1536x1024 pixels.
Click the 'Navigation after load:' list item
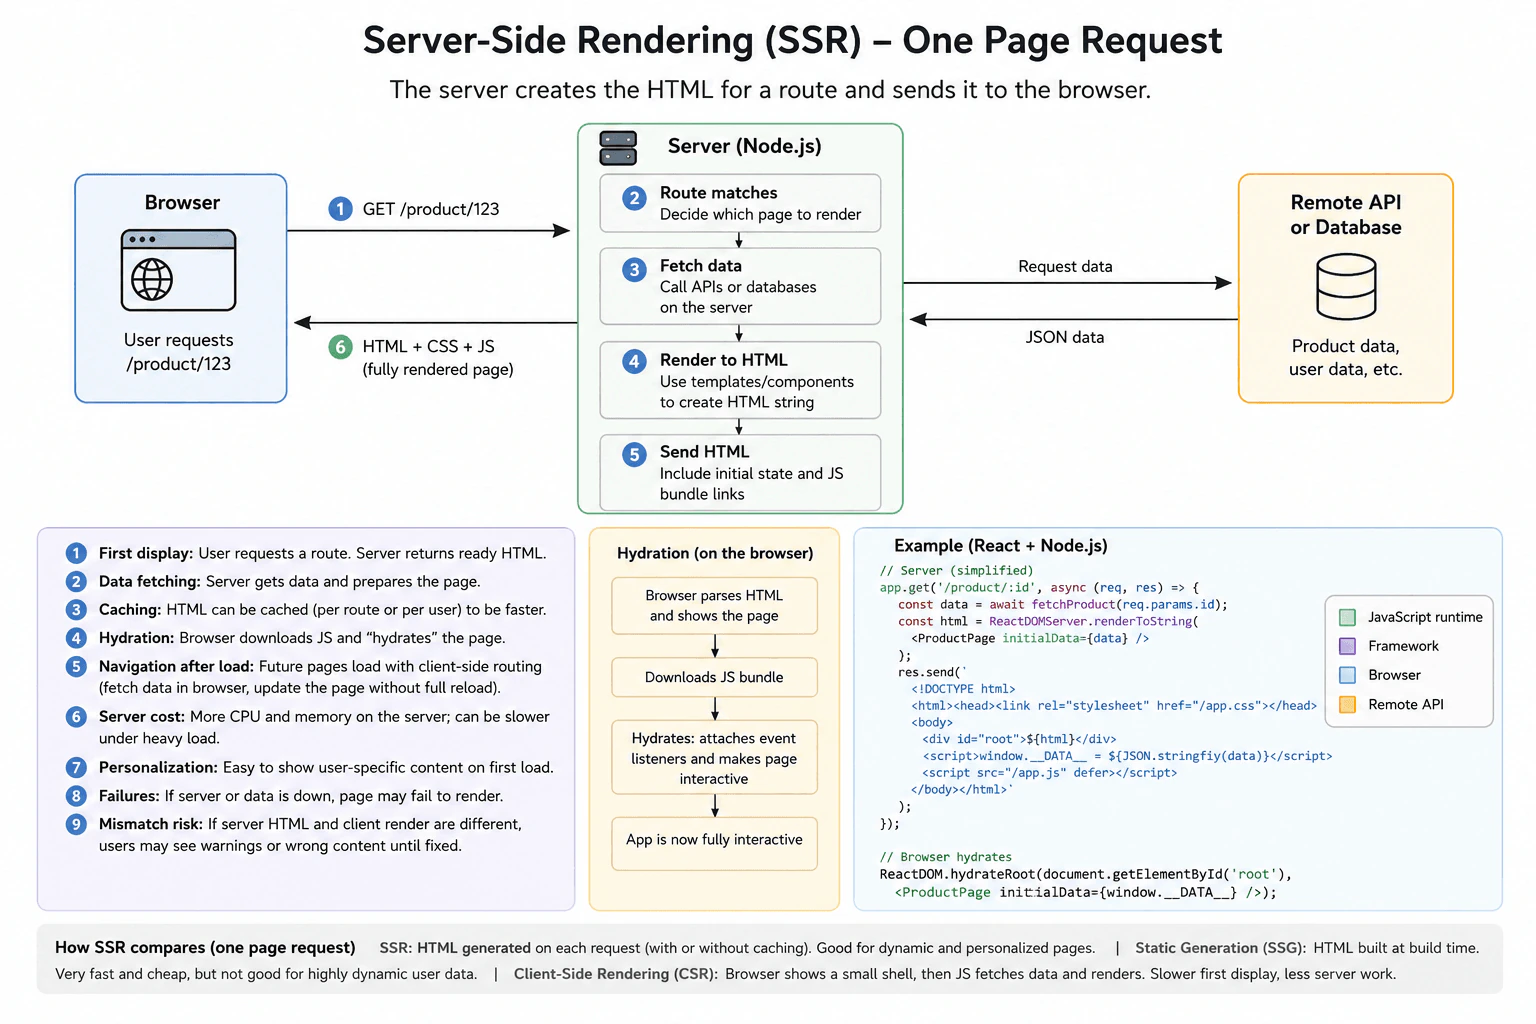(304, 677)
